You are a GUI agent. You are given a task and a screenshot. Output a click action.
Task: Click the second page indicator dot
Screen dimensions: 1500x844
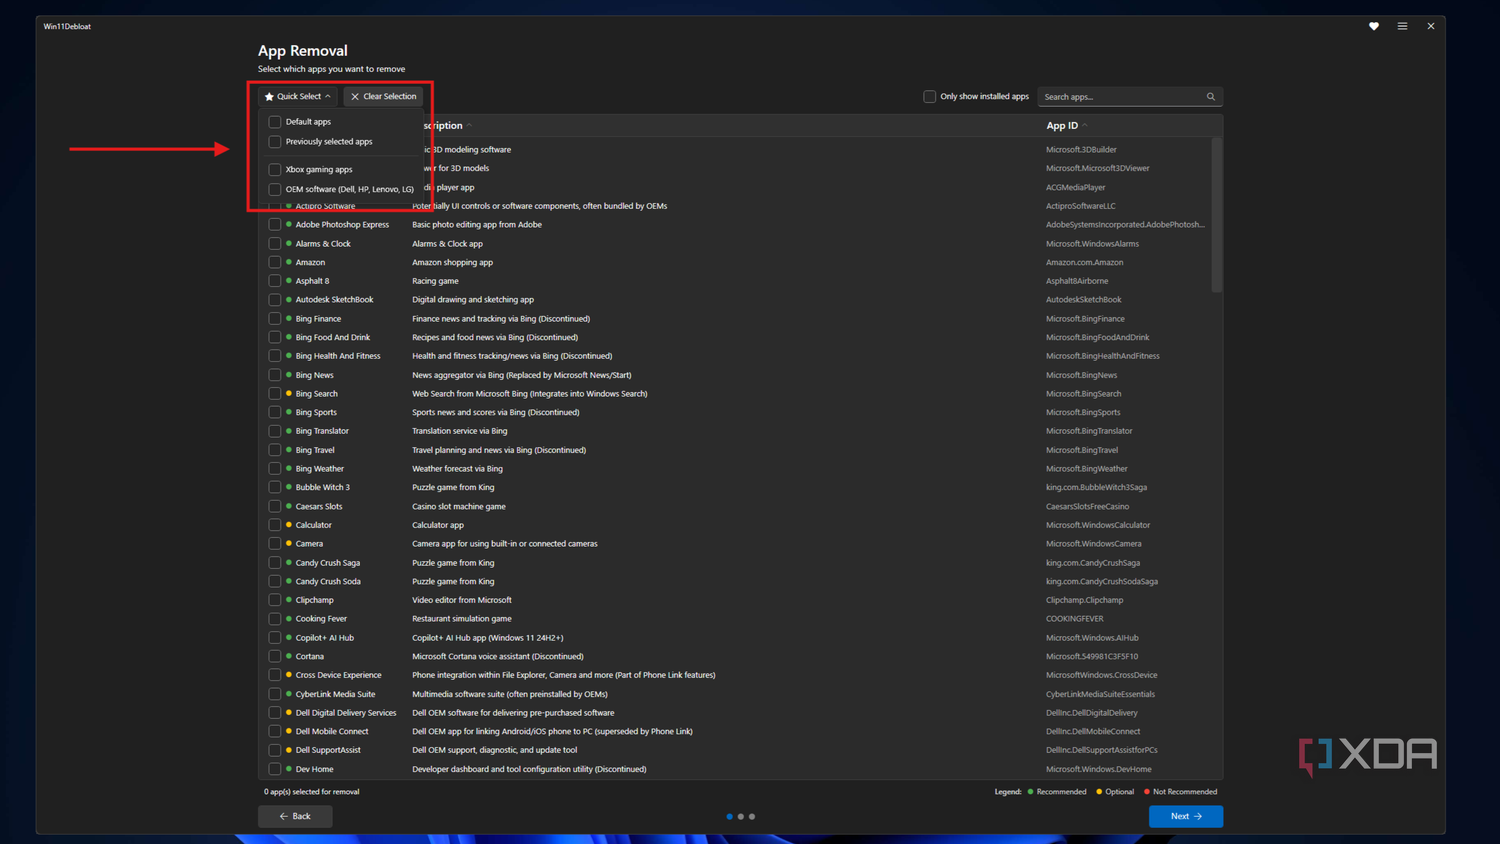pos(741,817)
